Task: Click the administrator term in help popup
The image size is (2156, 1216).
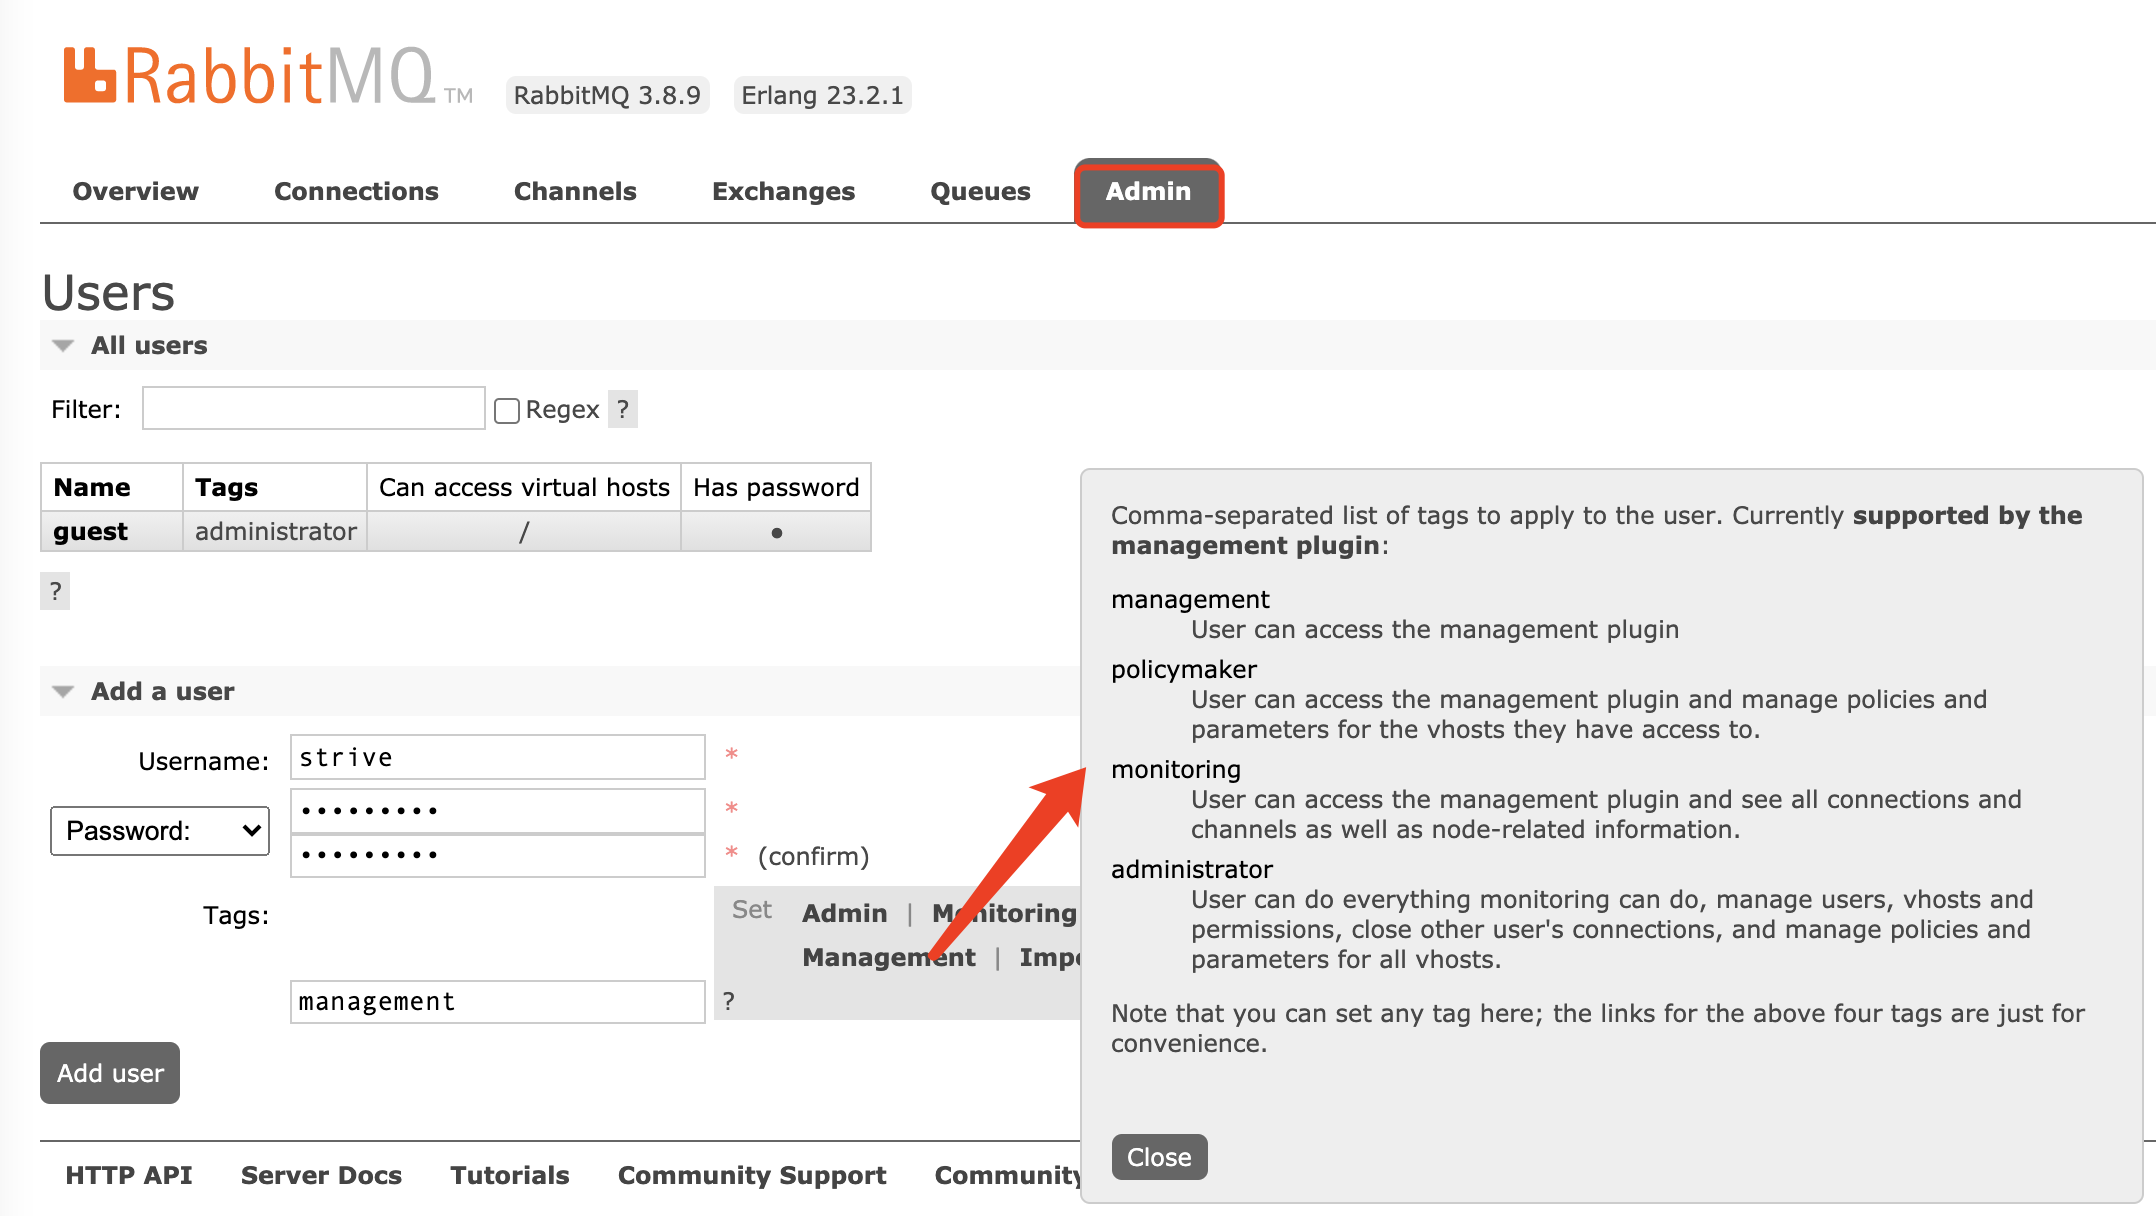Action: 1192,869
